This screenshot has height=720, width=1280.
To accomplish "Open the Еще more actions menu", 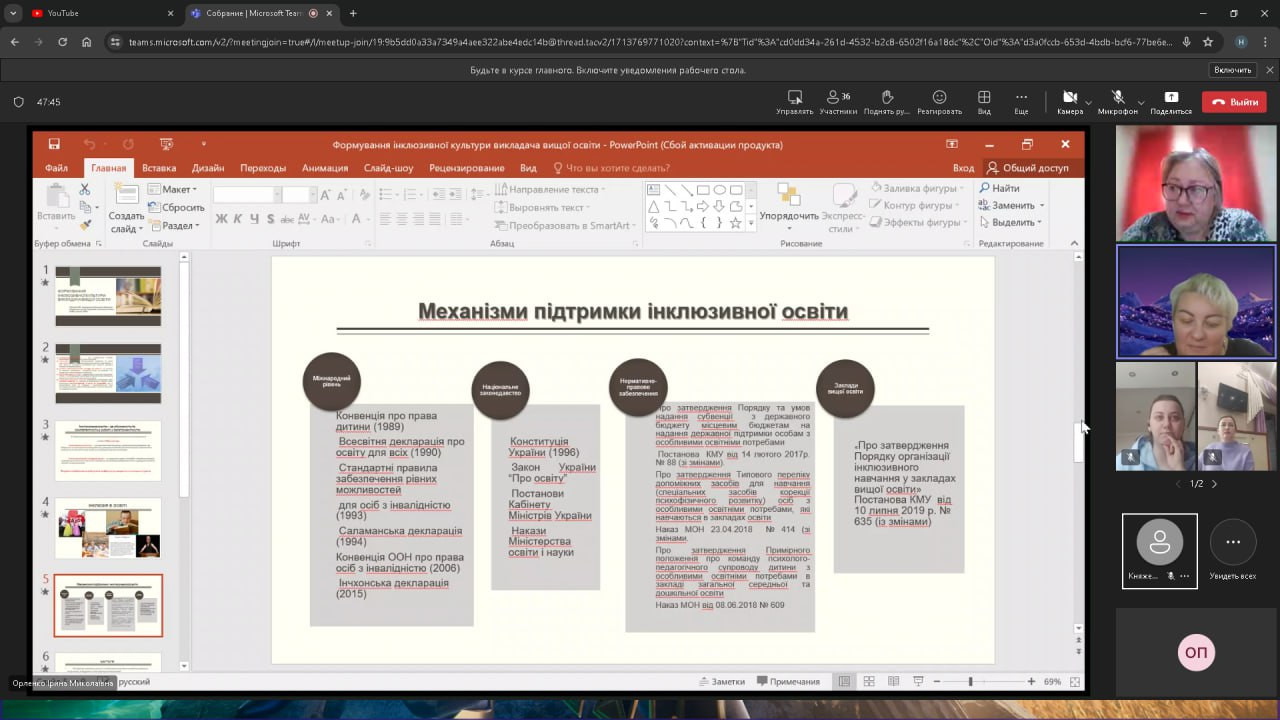I will (1021, 101).
